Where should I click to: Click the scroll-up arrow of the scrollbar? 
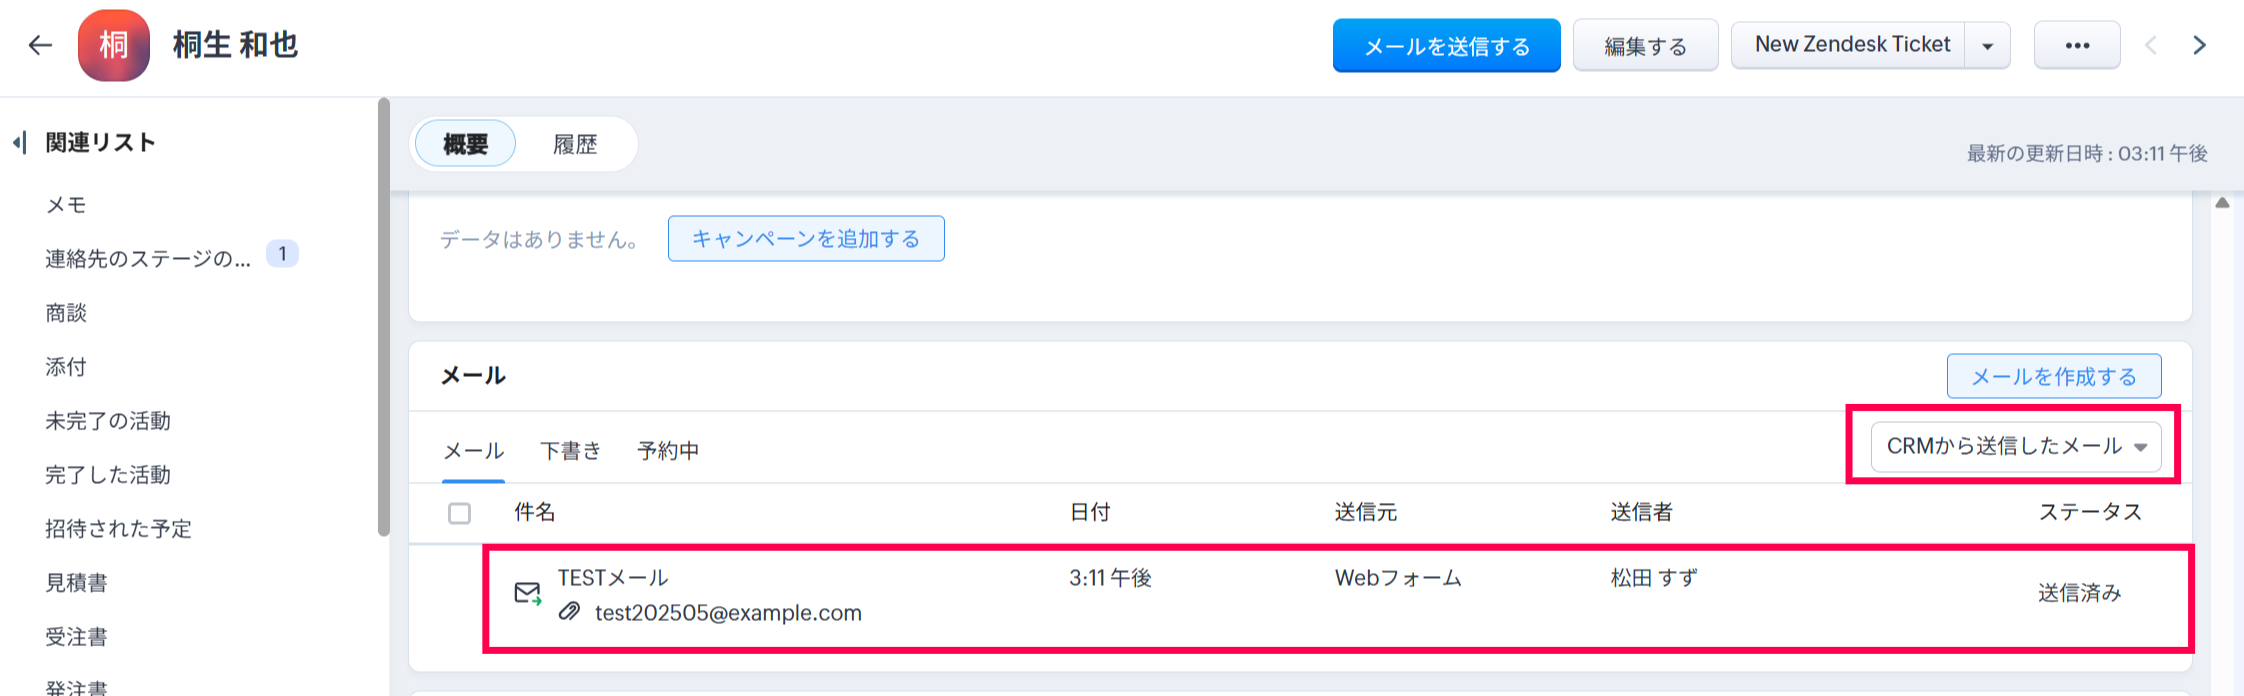2222,203
